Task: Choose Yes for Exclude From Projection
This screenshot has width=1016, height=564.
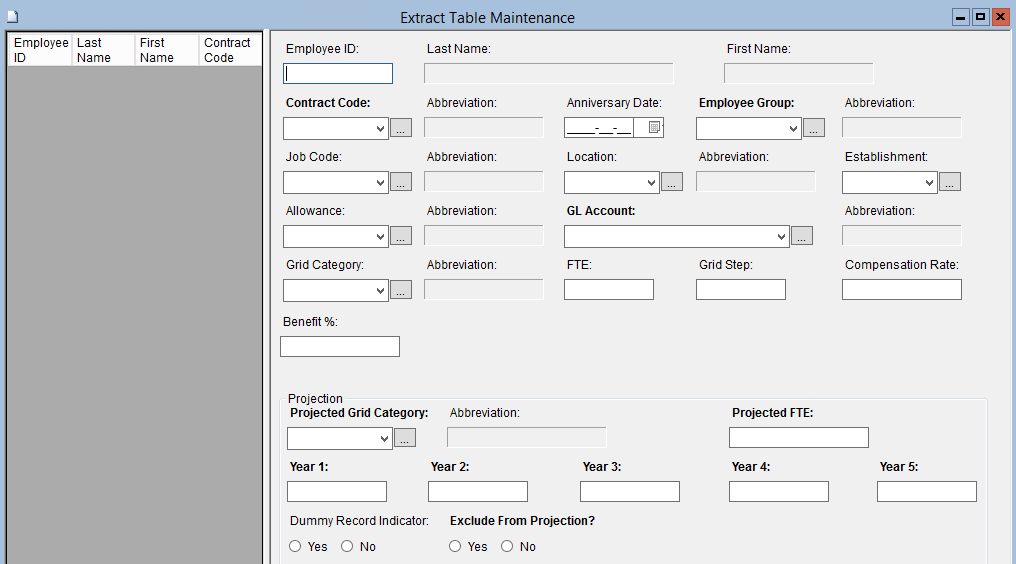Action: 455,546
